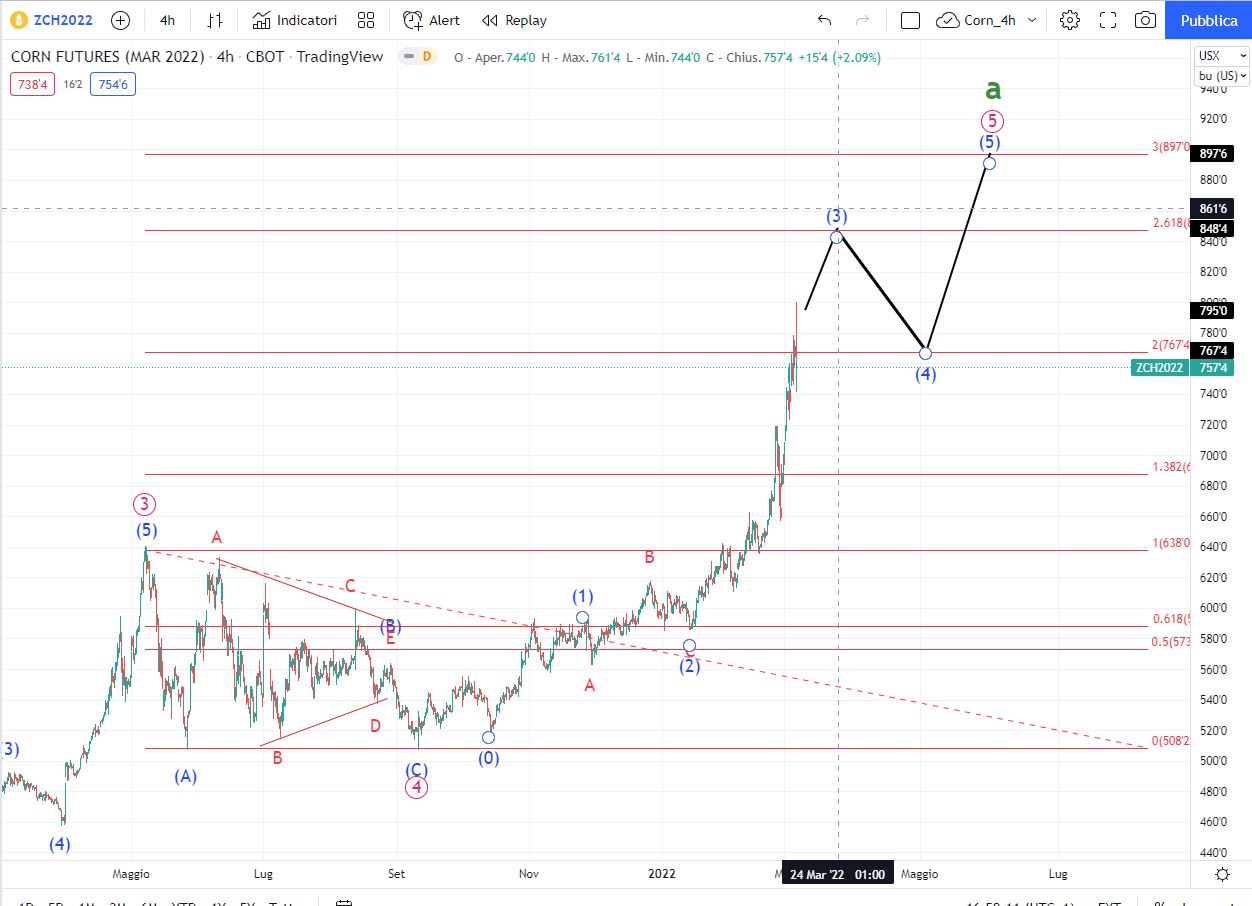Click the 897'6 price label on axis
The image size is (1252, 906).
pyautogui.click(x=1212, y=153)
